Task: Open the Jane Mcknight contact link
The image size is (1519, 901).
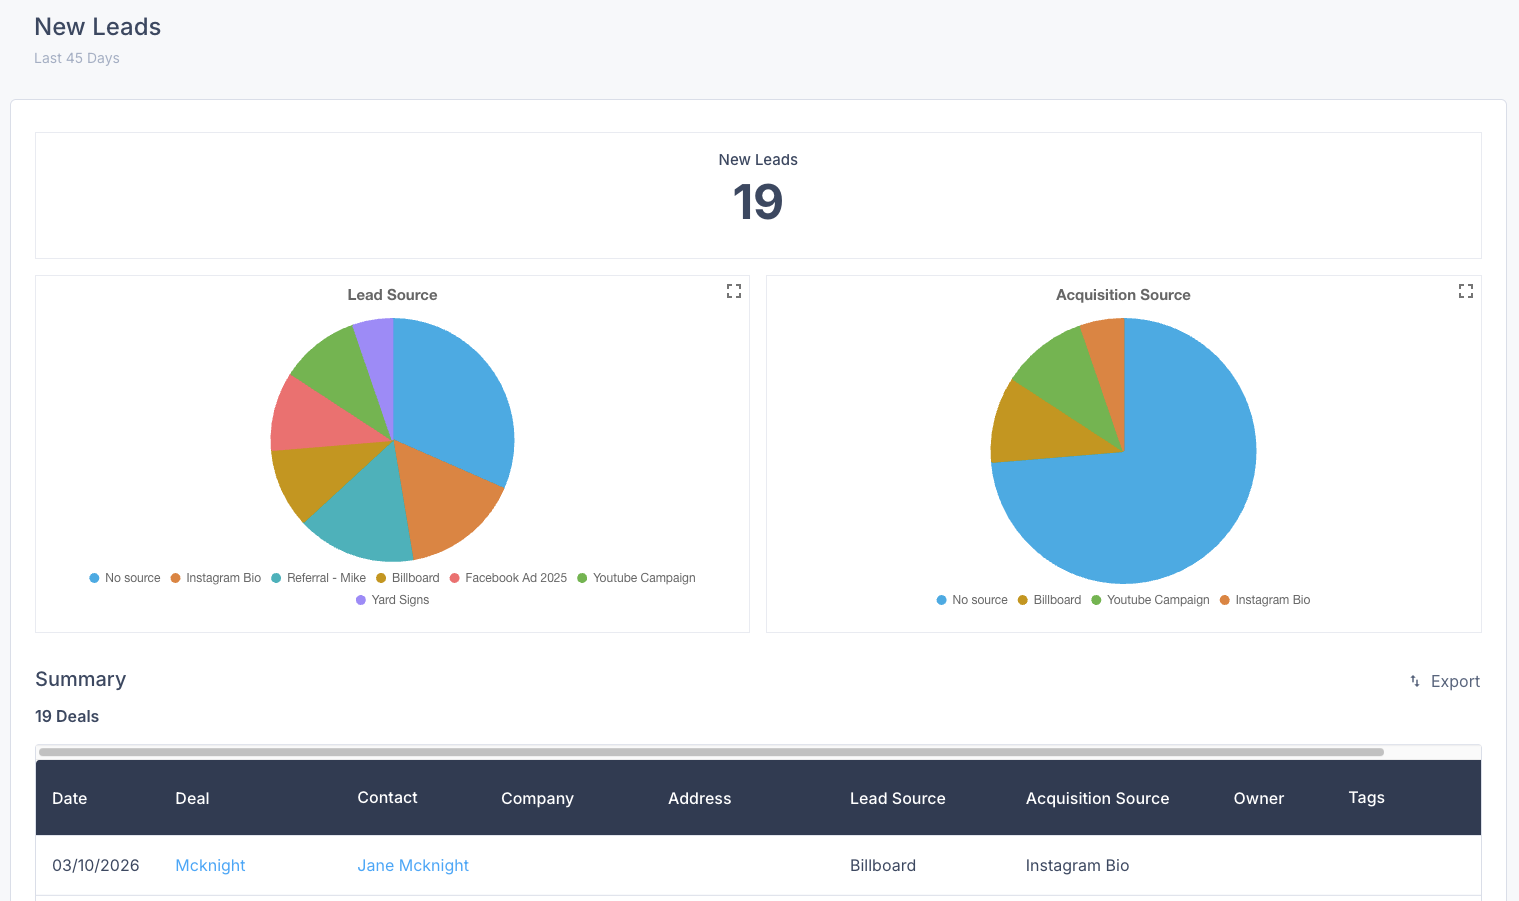Action: click(x=413, y=865)
